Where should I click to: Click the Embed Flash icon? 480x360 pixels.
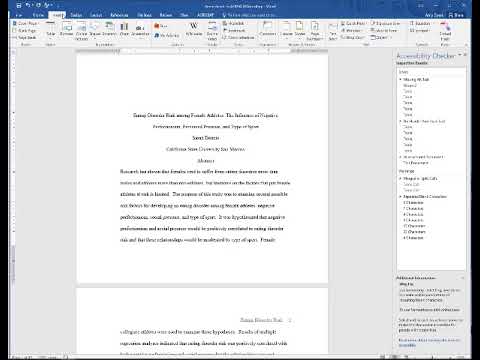coord(445,31)
